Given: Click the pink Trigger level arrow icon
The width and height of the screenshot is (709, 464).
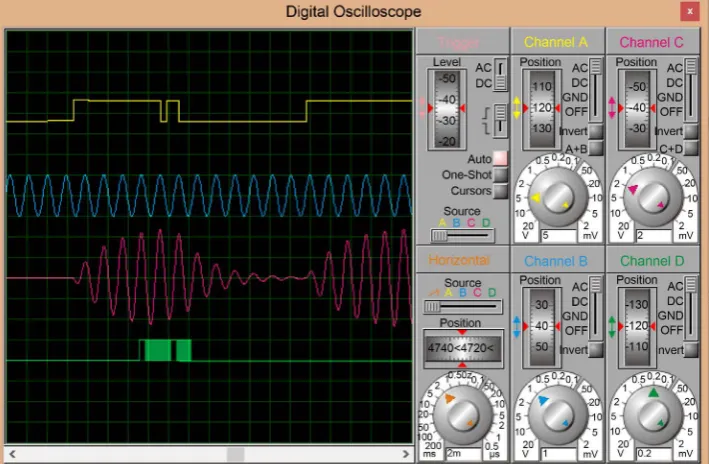Looking at the screenshot, I should coord(422,108).
